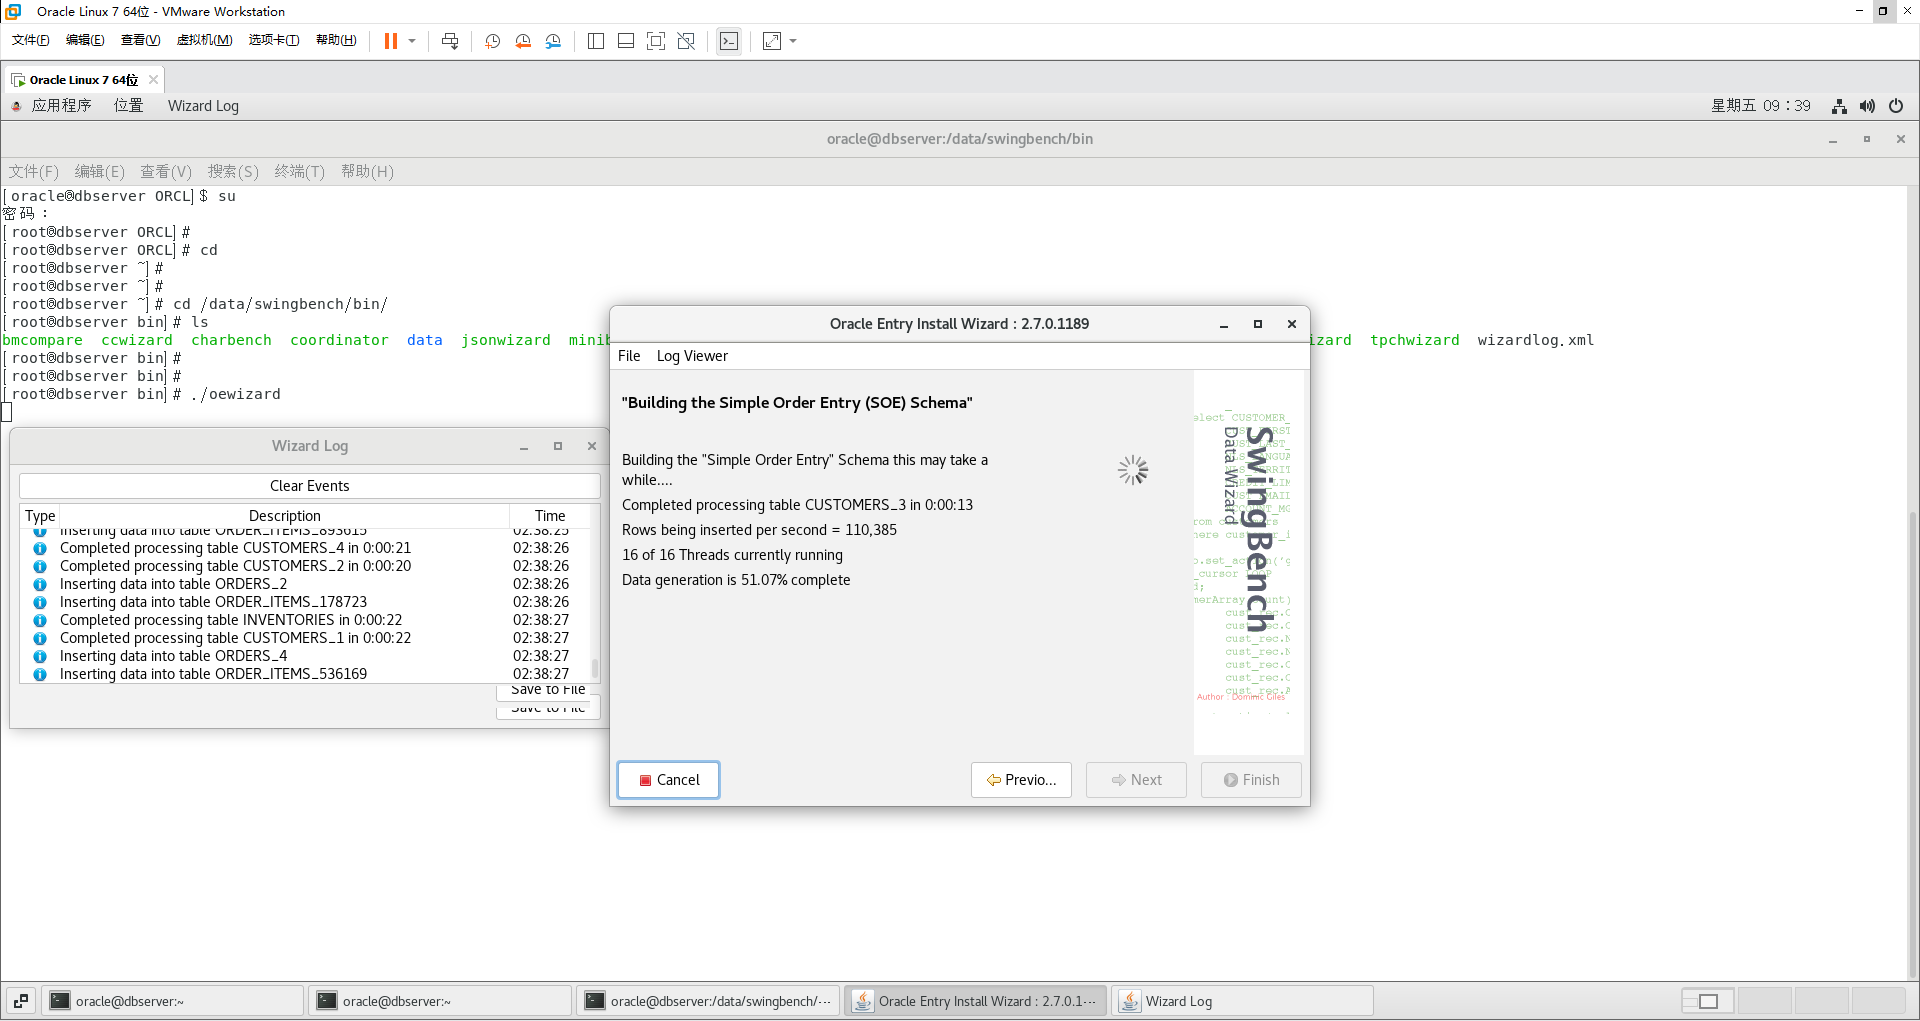This screenshot has height=1021, width=1920.
Task: Toggle the thumbnail bar view icon
Action: 626,41
